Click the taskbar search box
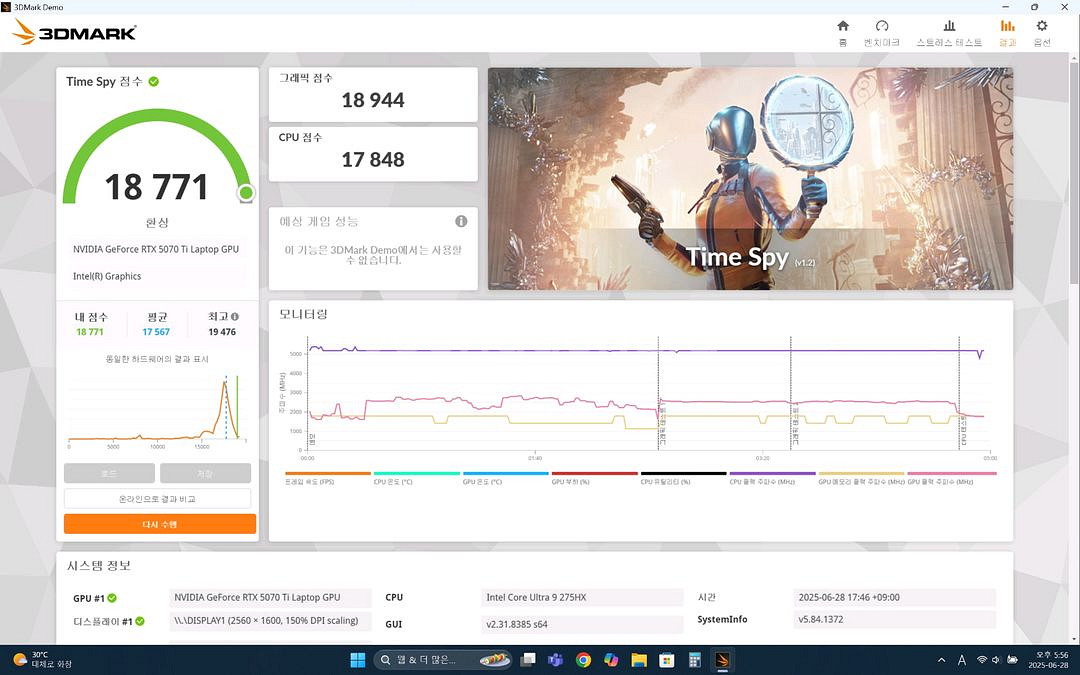 click(444, 660)
